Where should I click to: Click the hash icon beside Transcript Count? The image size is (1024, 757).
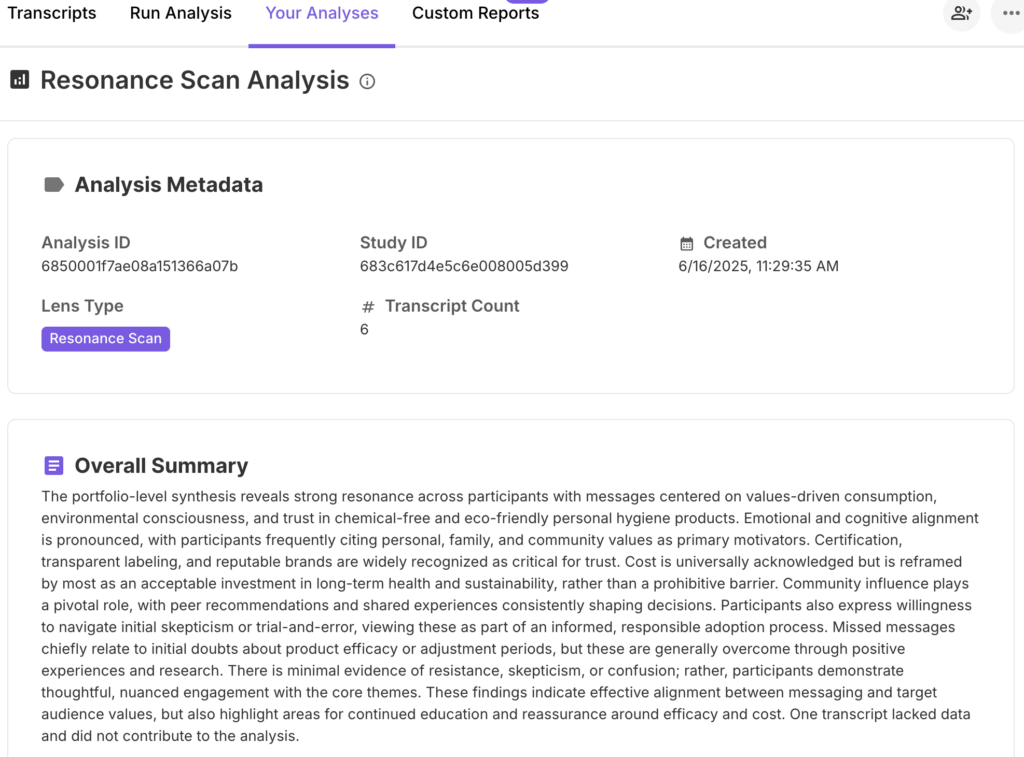click(367, 307)
